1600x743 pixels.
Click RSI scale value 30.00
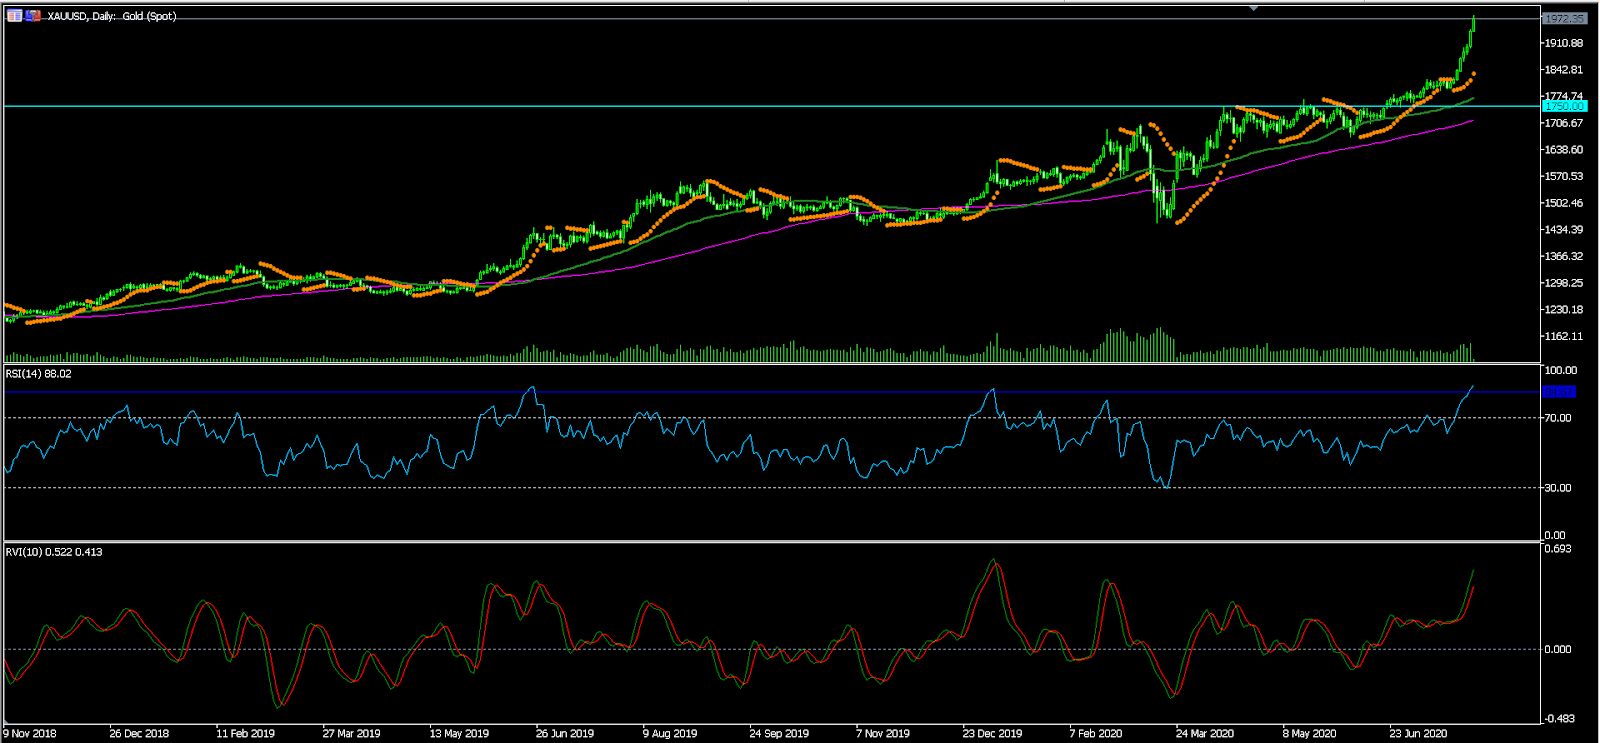(x=1558, y=488)
